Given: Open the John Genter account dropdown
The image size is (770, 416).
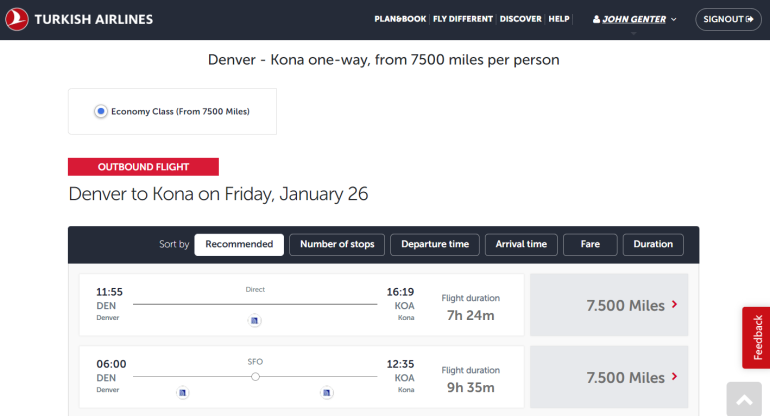Looking at the screenshot, I should 636,19.
